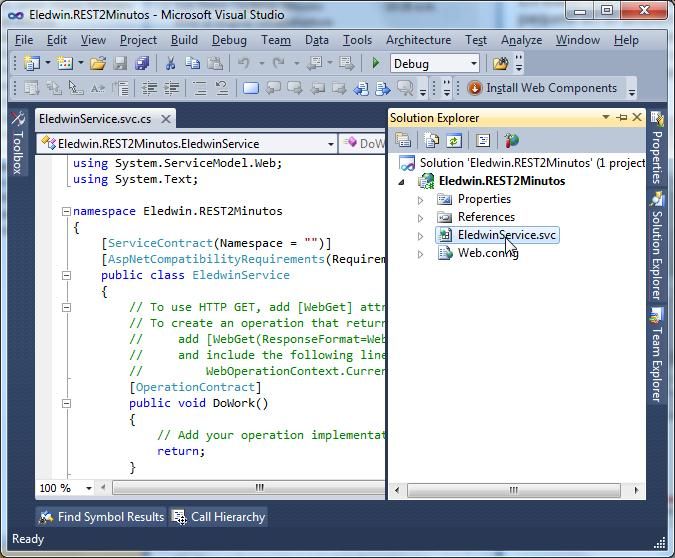Click the Redo arrow icon
Image resolution: width=675 pixels, height=558 pixels.
279,64
